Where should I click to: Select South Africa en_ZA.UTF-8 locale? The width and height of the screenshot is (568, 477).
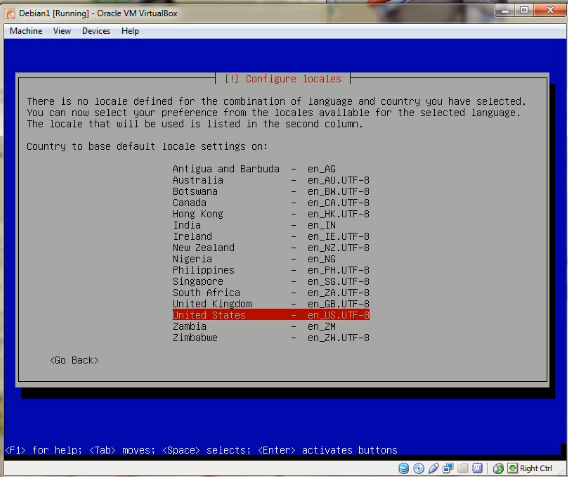(x=271, y=292)
